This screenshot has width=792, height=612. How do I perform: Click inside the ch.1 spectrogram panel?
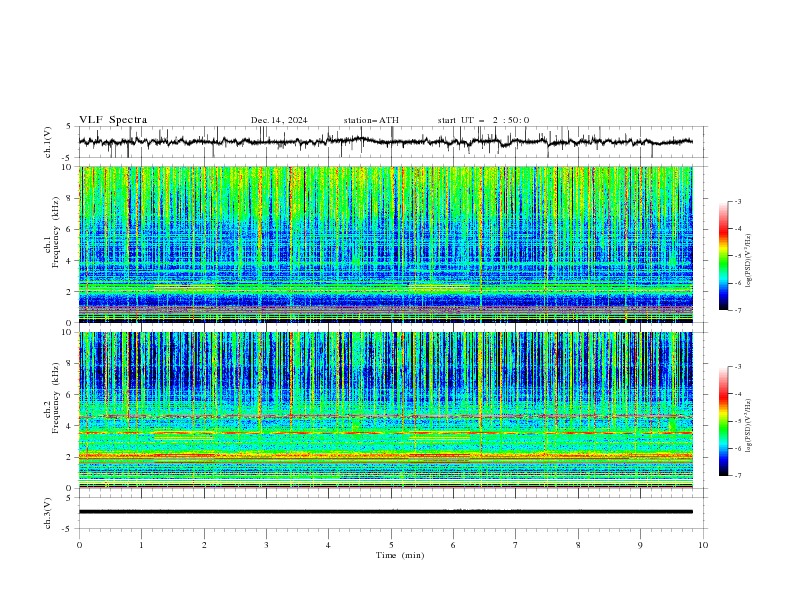385,244
